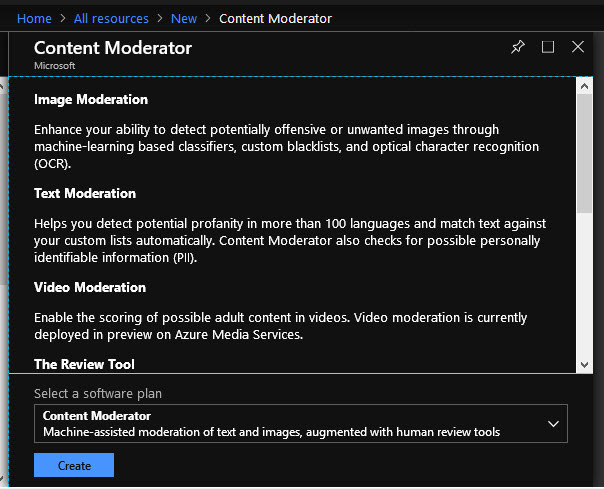Click the Text Moderation heading
The image size is (604, 489).
click(85, 193)
